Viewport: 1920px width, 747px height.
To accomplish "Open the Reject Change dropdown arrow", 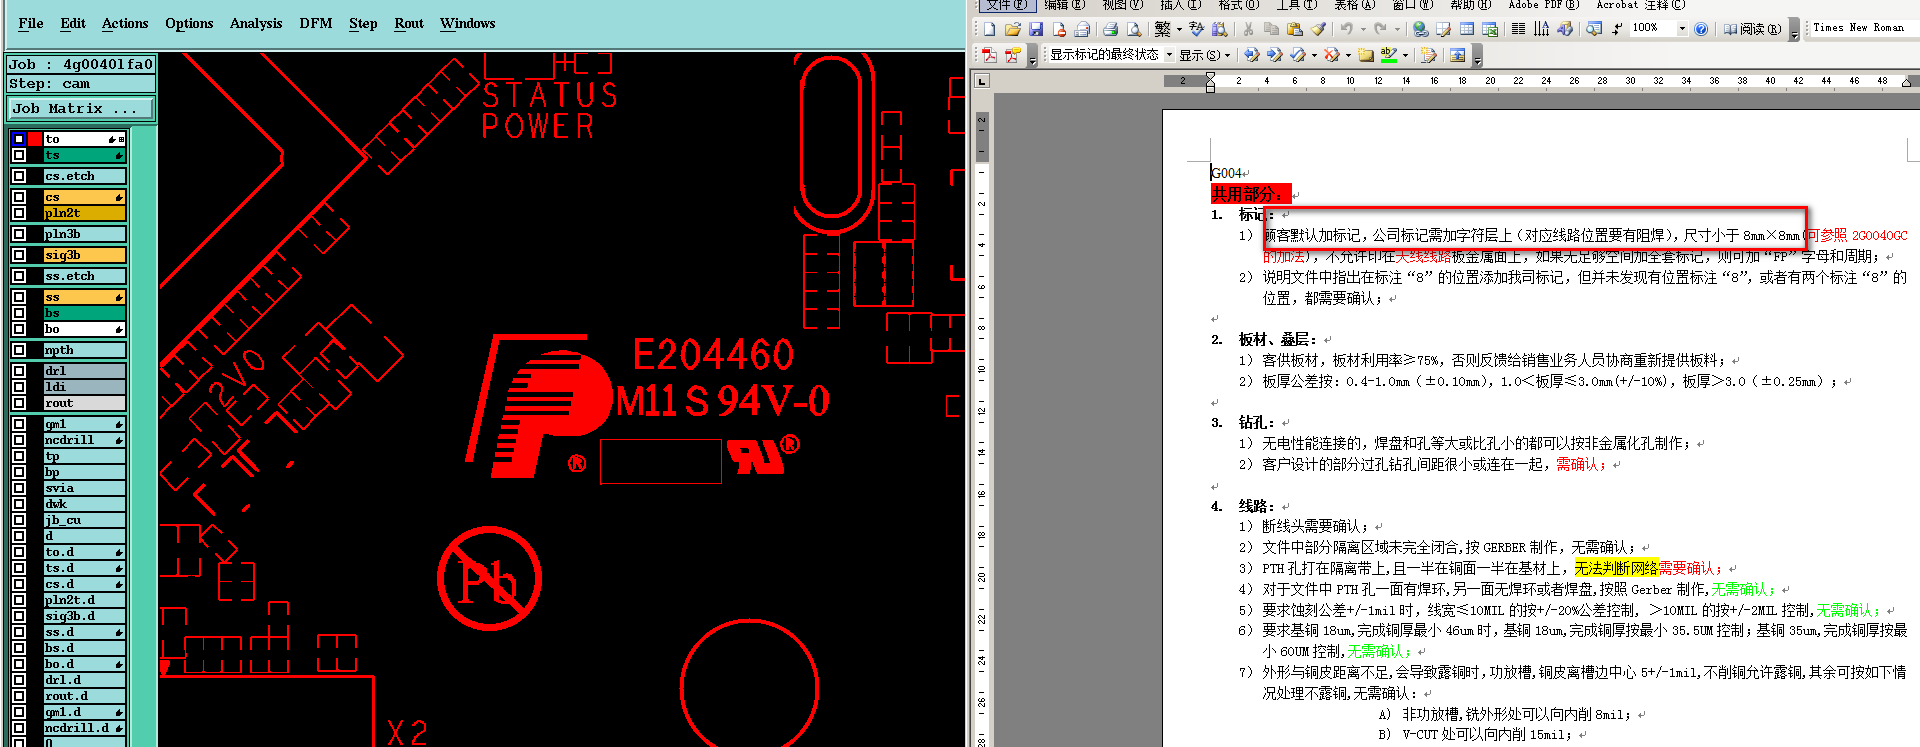I will click(x=1348, y=55).
